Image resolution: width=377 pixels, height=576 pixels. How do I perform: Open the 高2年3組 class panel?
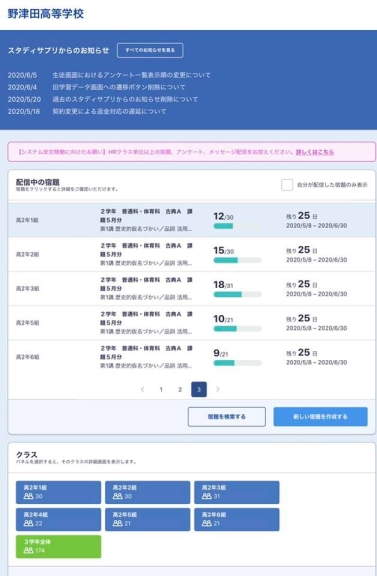237,492
